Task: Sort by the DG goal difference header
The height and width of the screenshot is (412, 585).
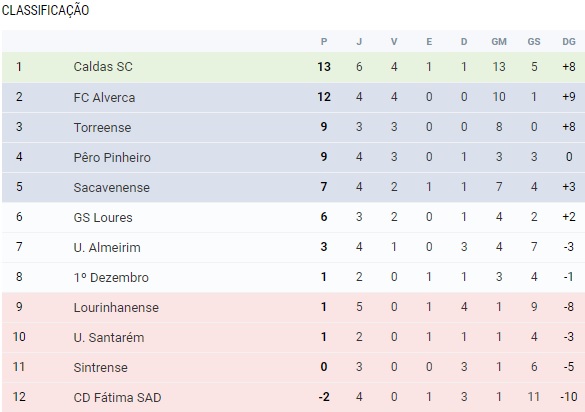Action: pos(569,41)
